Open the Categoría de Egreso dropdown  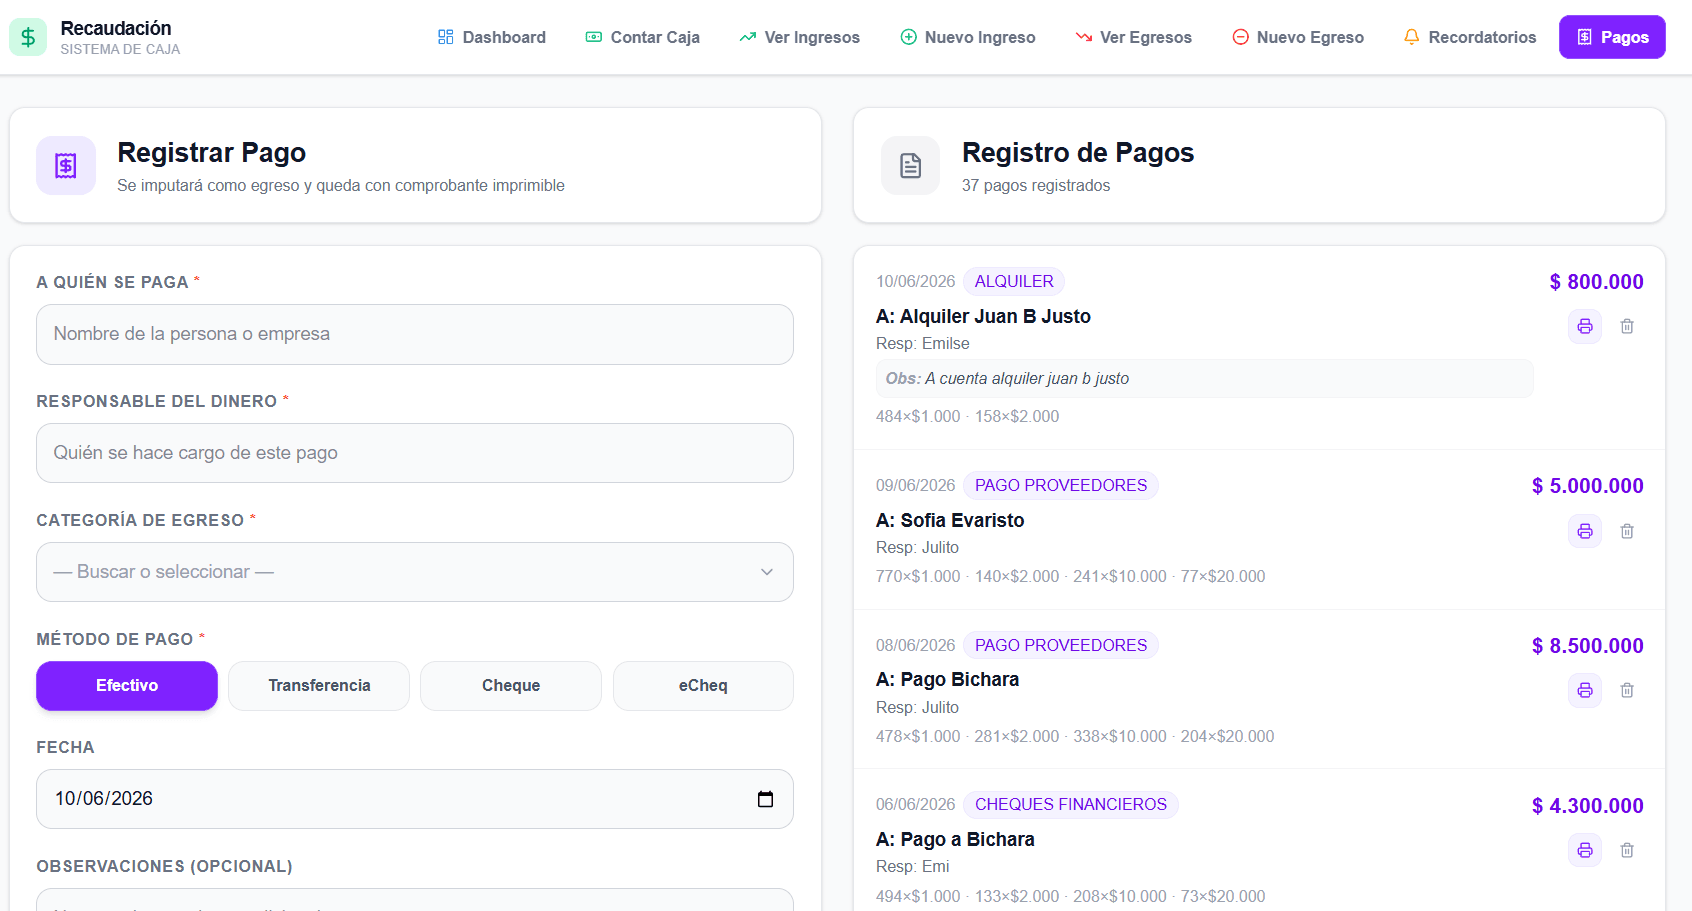point(415,572)
